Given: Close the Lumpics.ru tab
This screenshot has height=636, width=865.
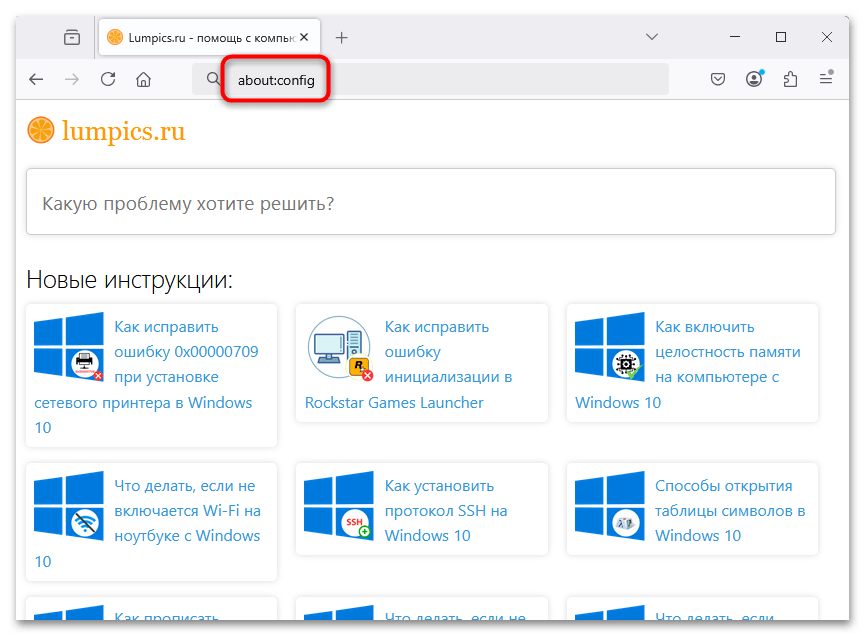Looking at the screenshot, I should tap(304, 38).
